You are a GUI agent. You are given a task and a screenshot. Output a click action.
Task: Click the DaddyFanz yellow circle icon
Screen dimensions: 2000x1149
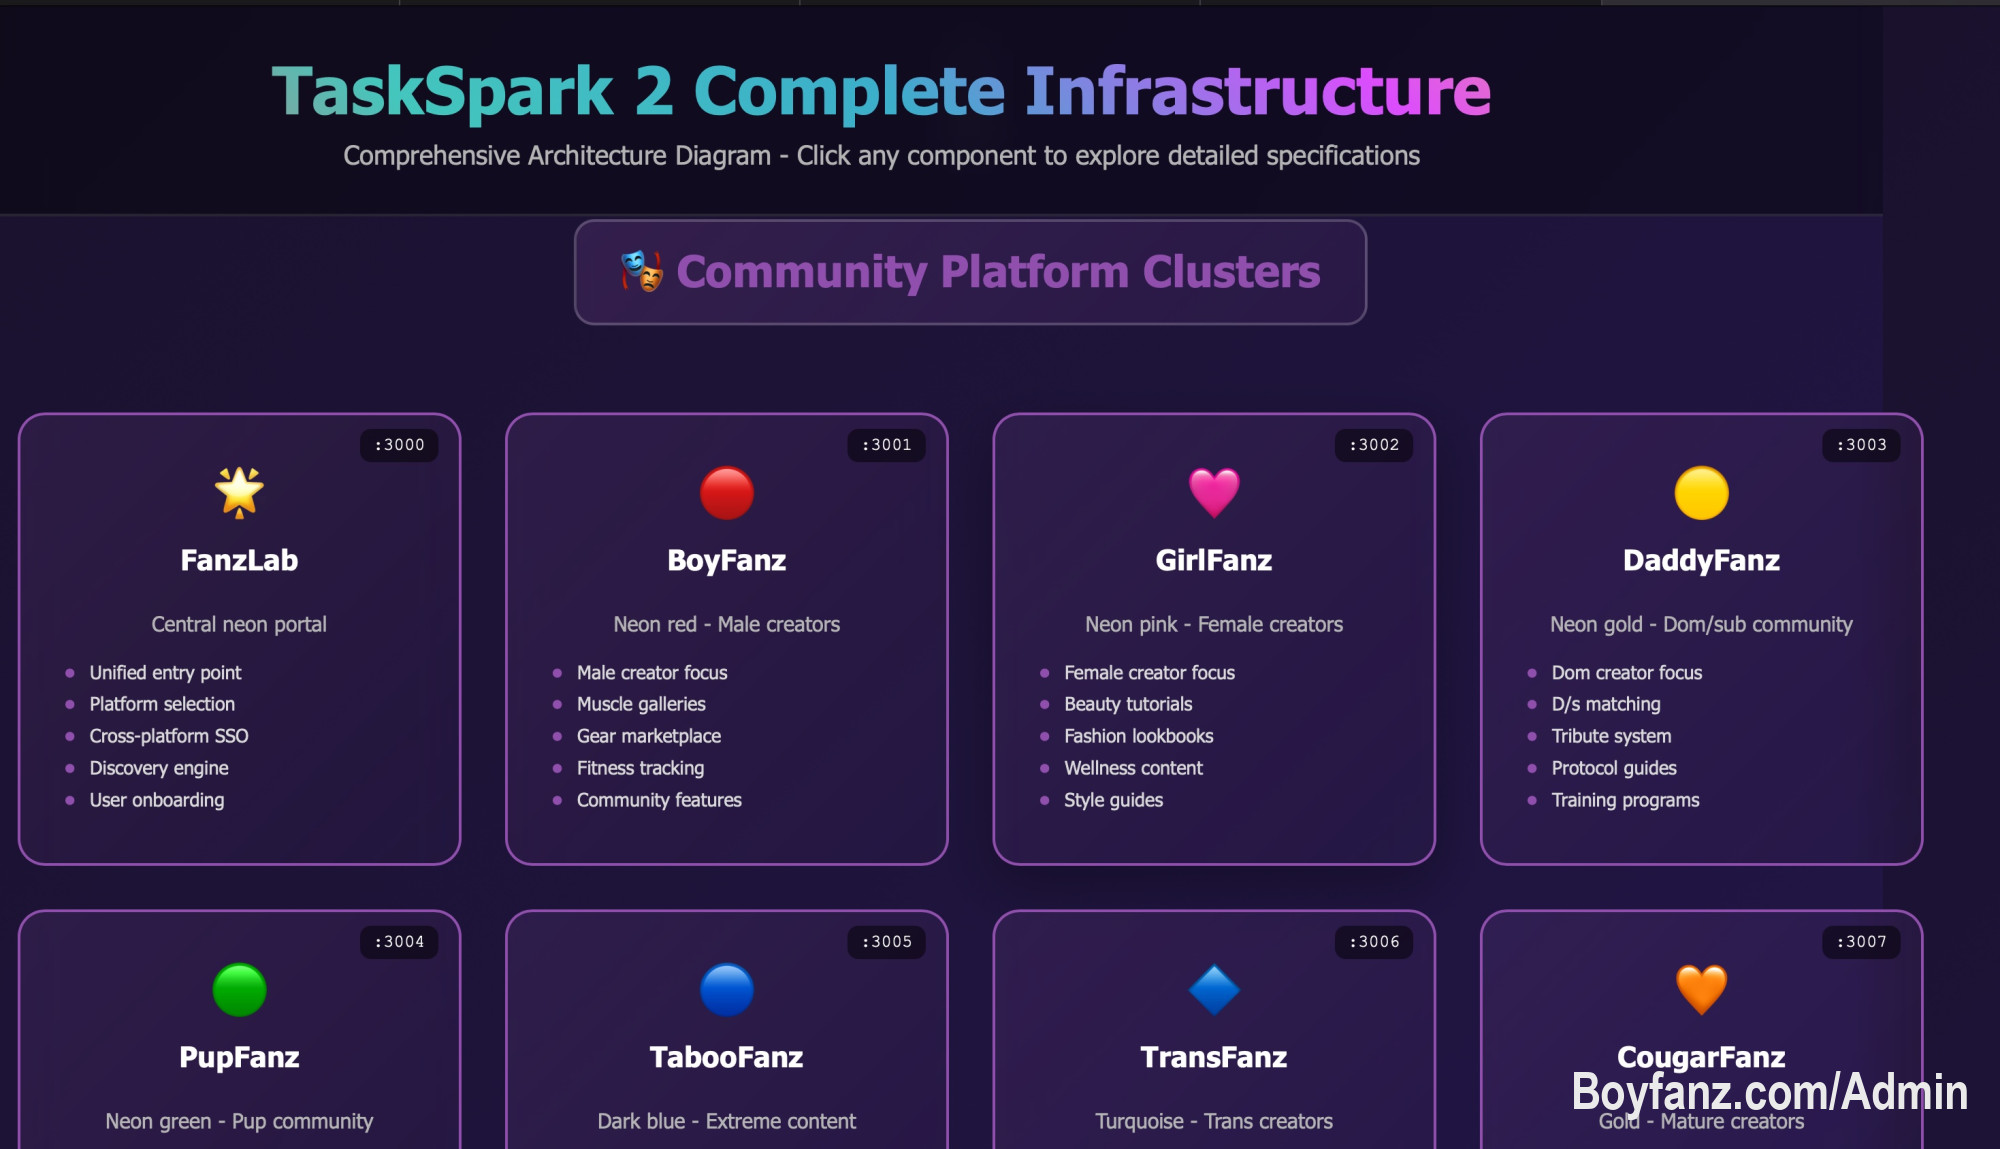(1701, 492)
